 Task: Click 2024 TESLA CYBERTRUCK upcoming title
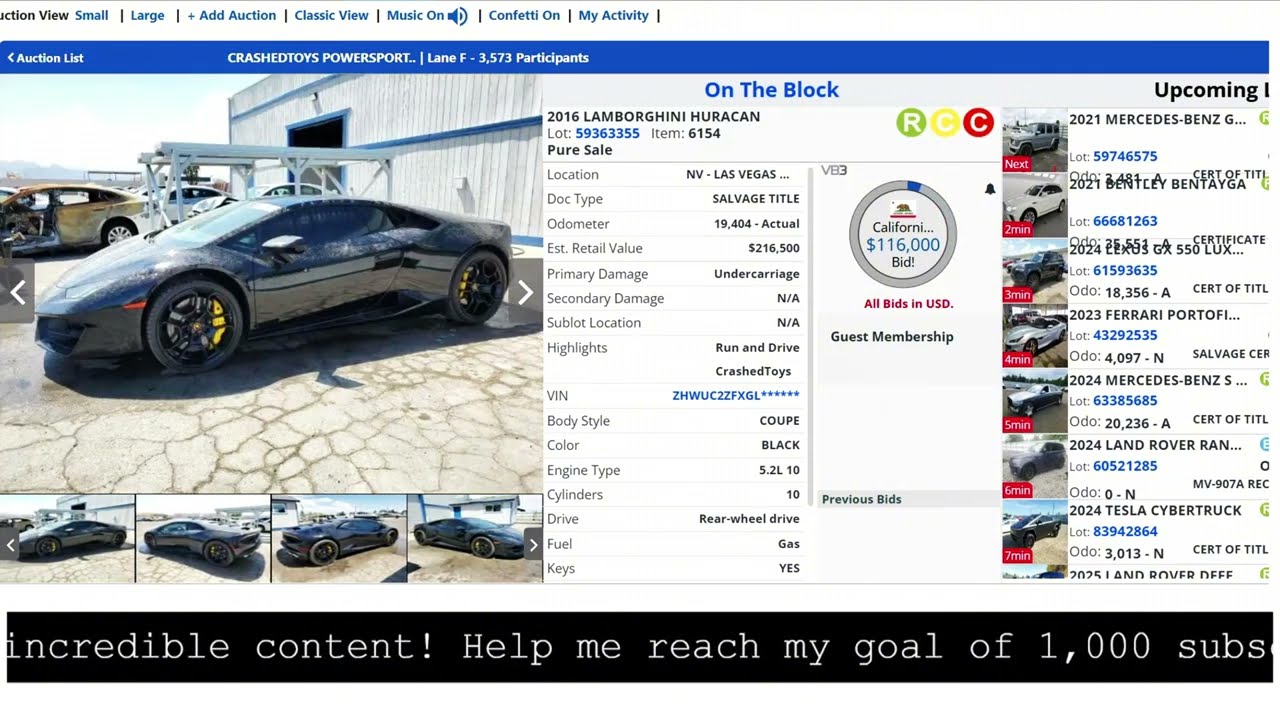(x=1155, y=510)
